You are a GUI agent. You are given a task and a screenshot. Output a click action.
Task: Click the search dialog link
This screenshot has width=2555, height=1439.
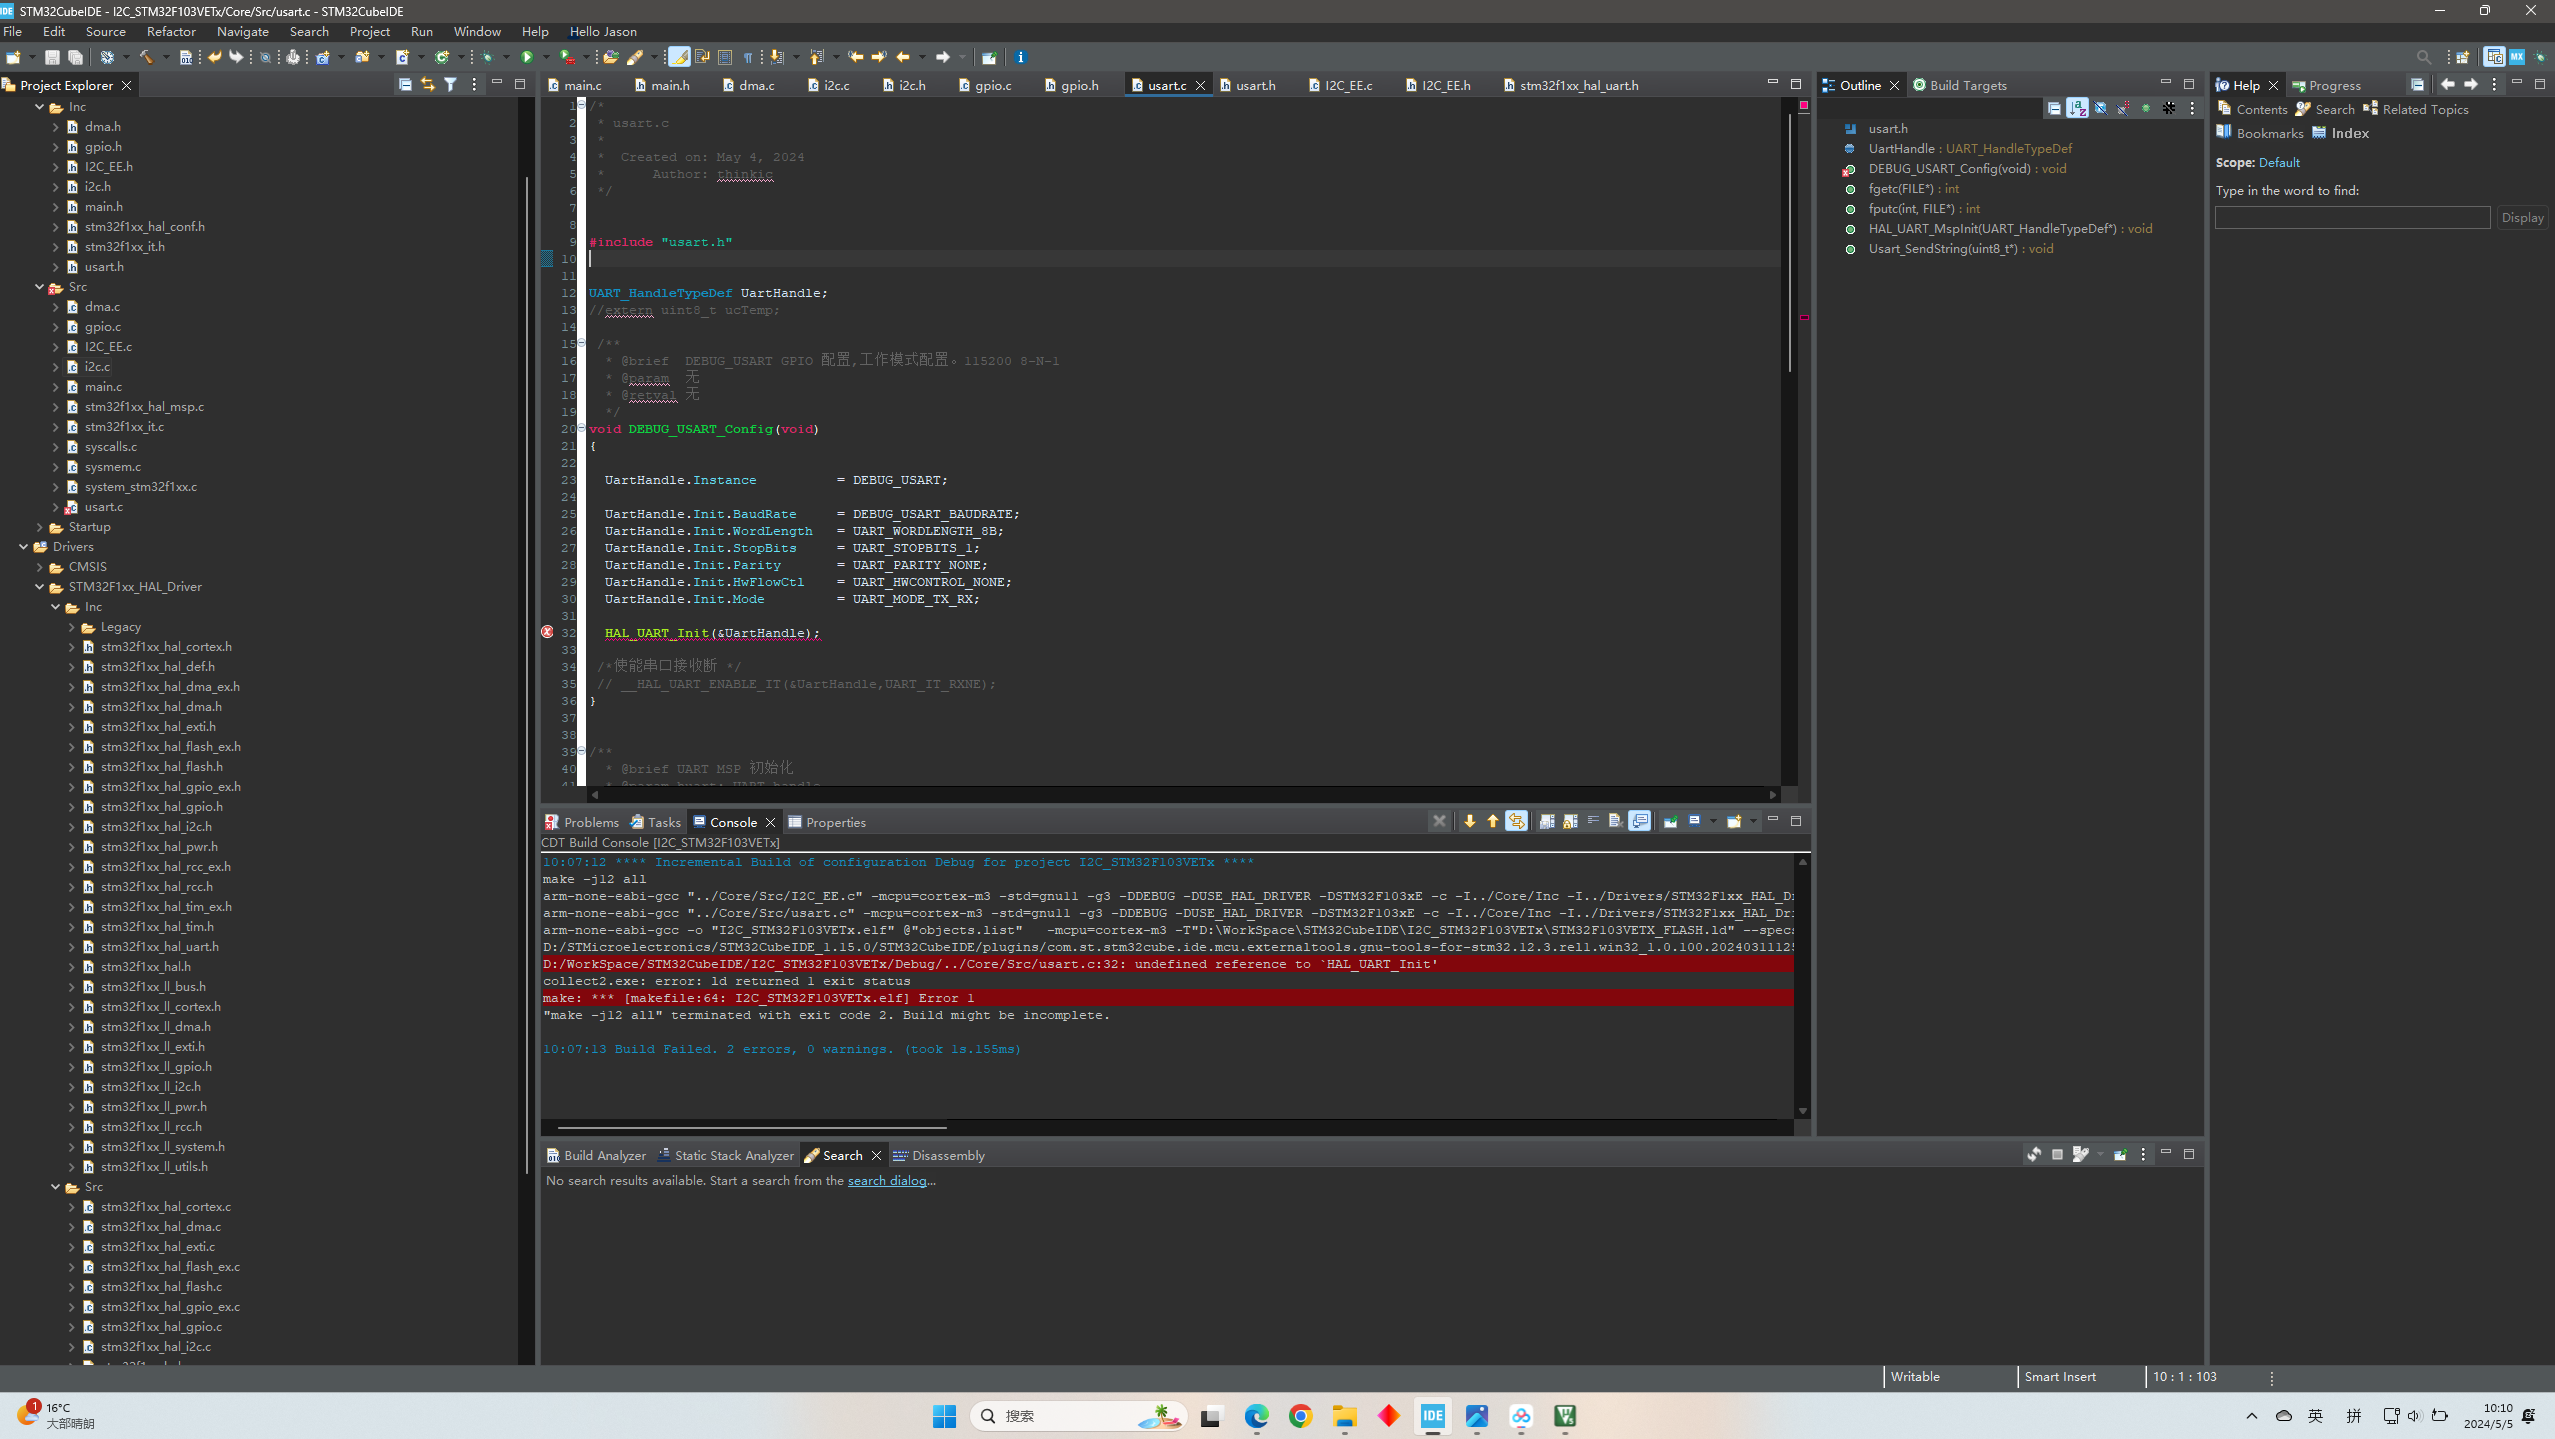pyautogui.click(x=887, y=1180)
